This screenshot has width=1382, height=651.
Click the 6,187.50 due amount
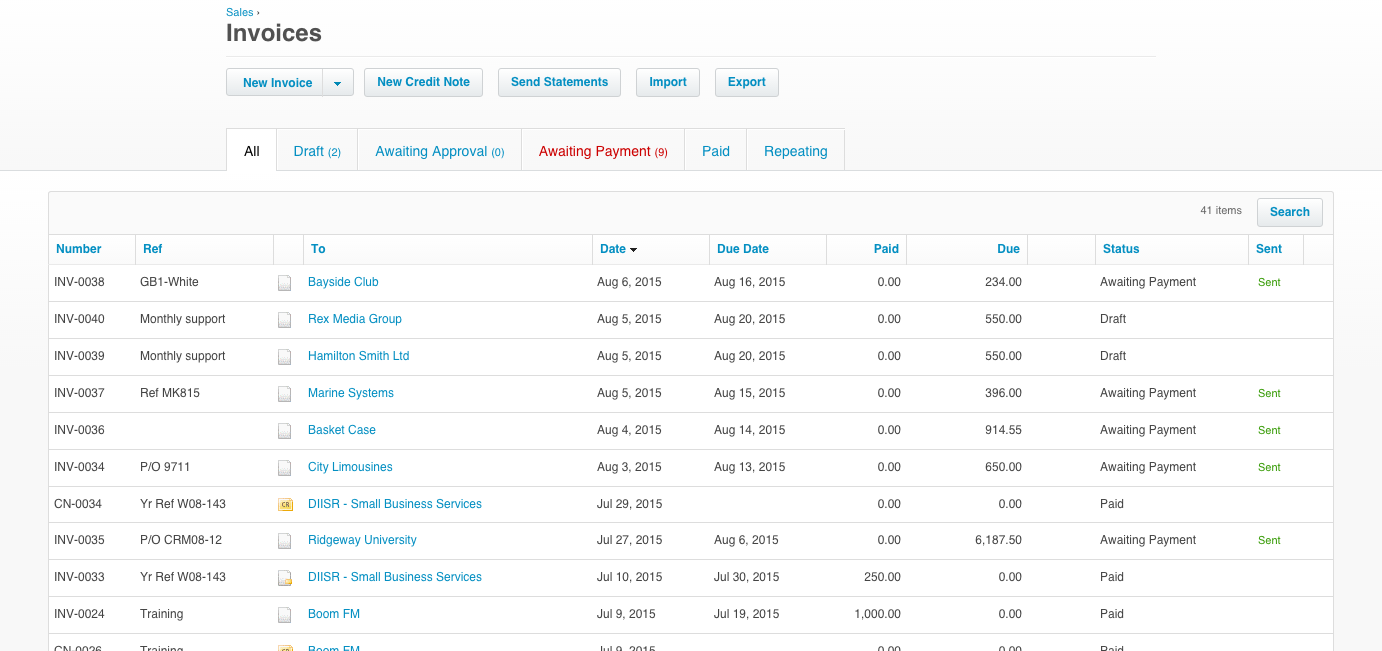(998, 540)
